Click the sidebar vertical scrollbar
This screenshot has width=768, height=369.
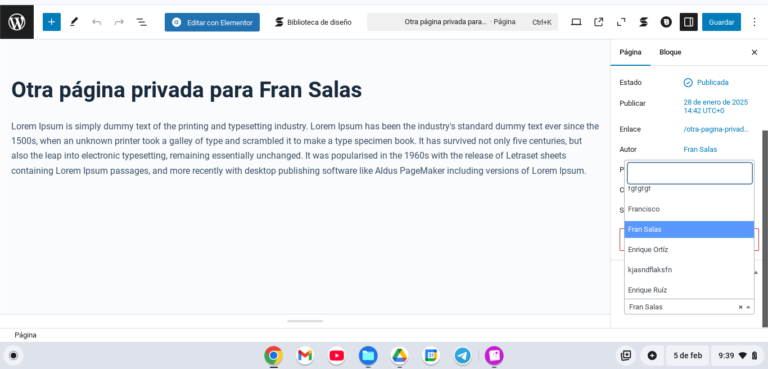coord(765,228)
